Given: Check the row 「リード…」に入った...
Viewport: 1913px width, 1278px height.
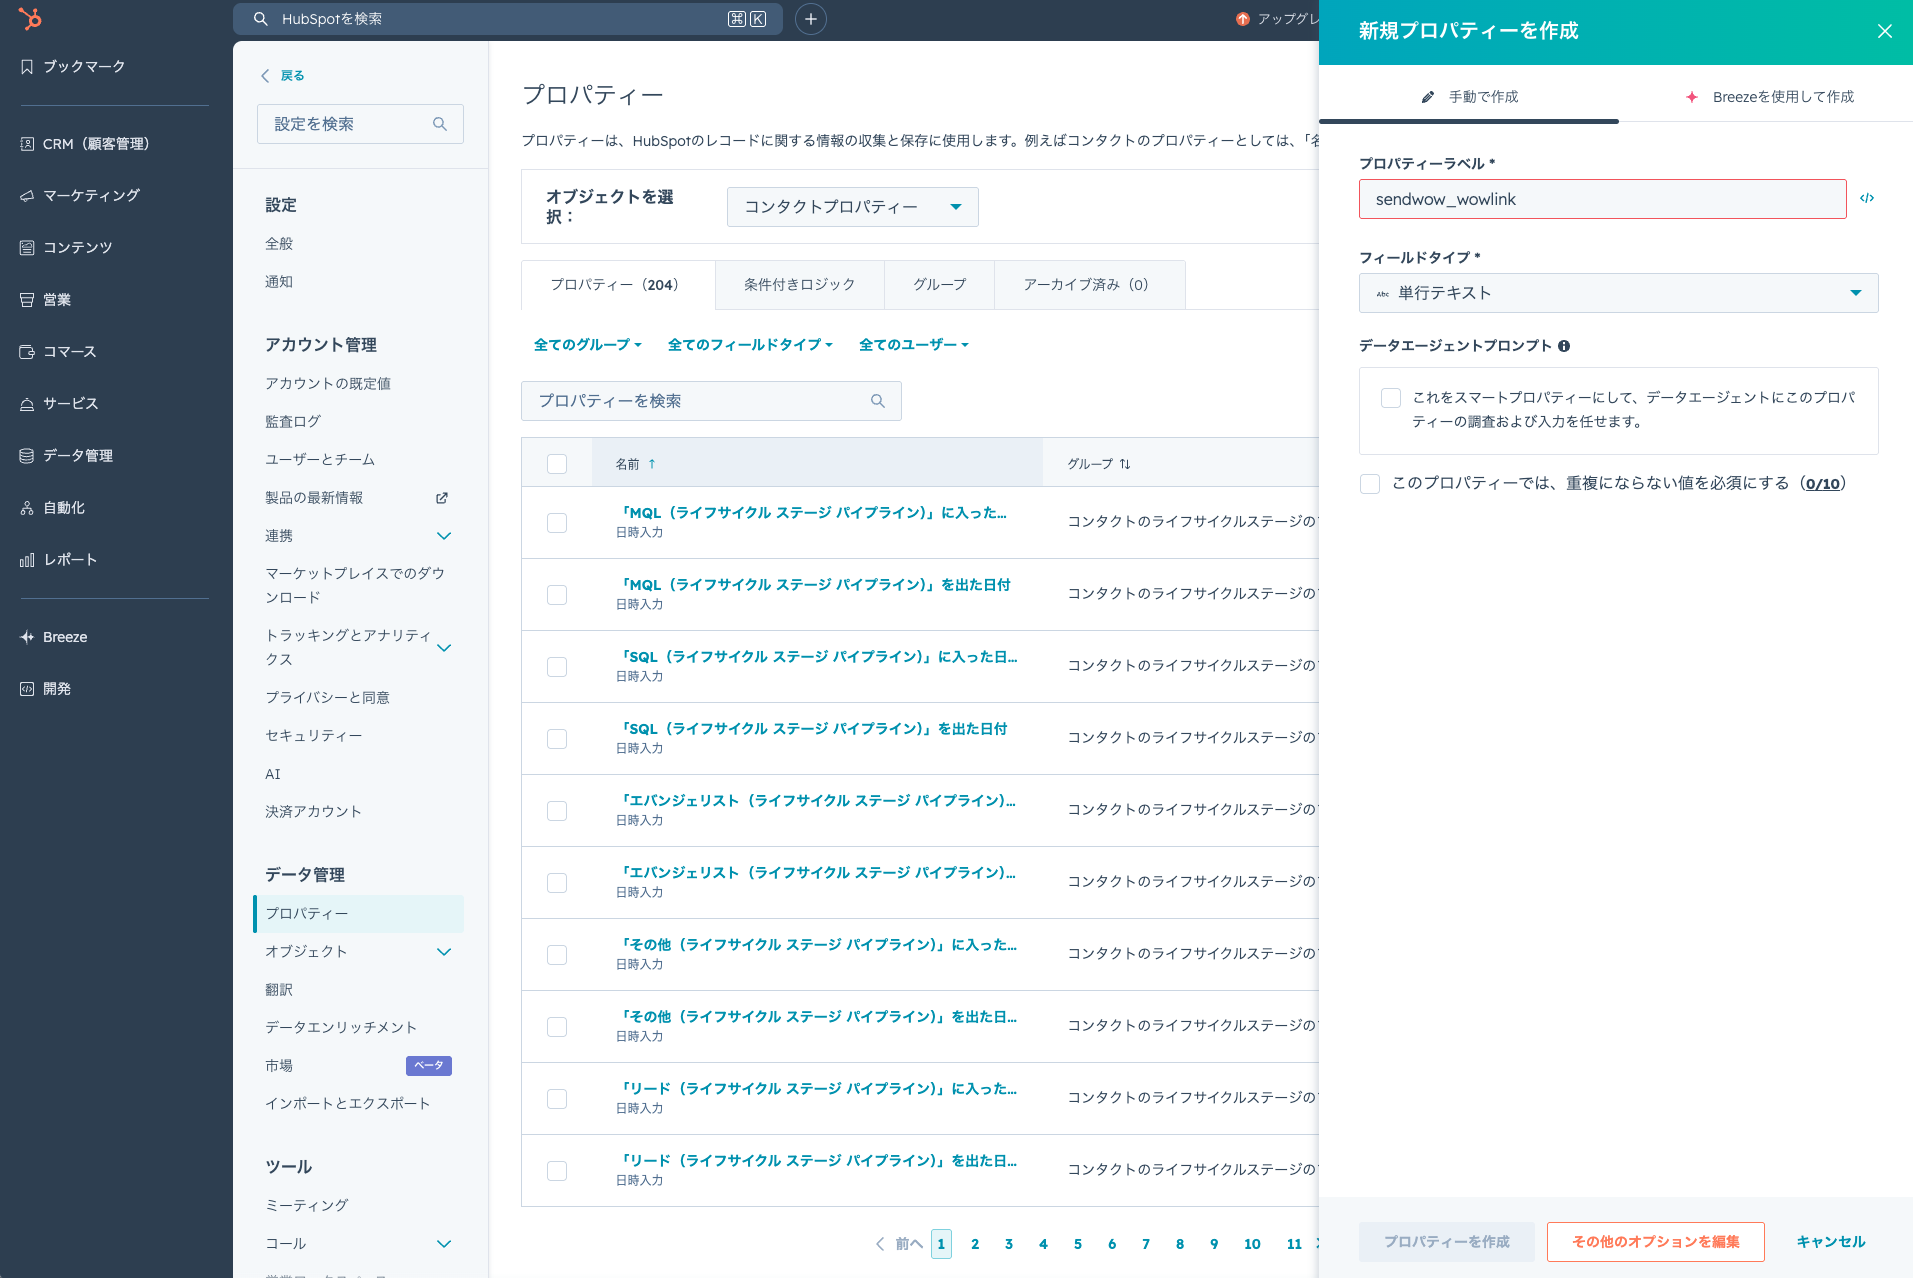Looking at the screenshot, I should [557, 1099].
